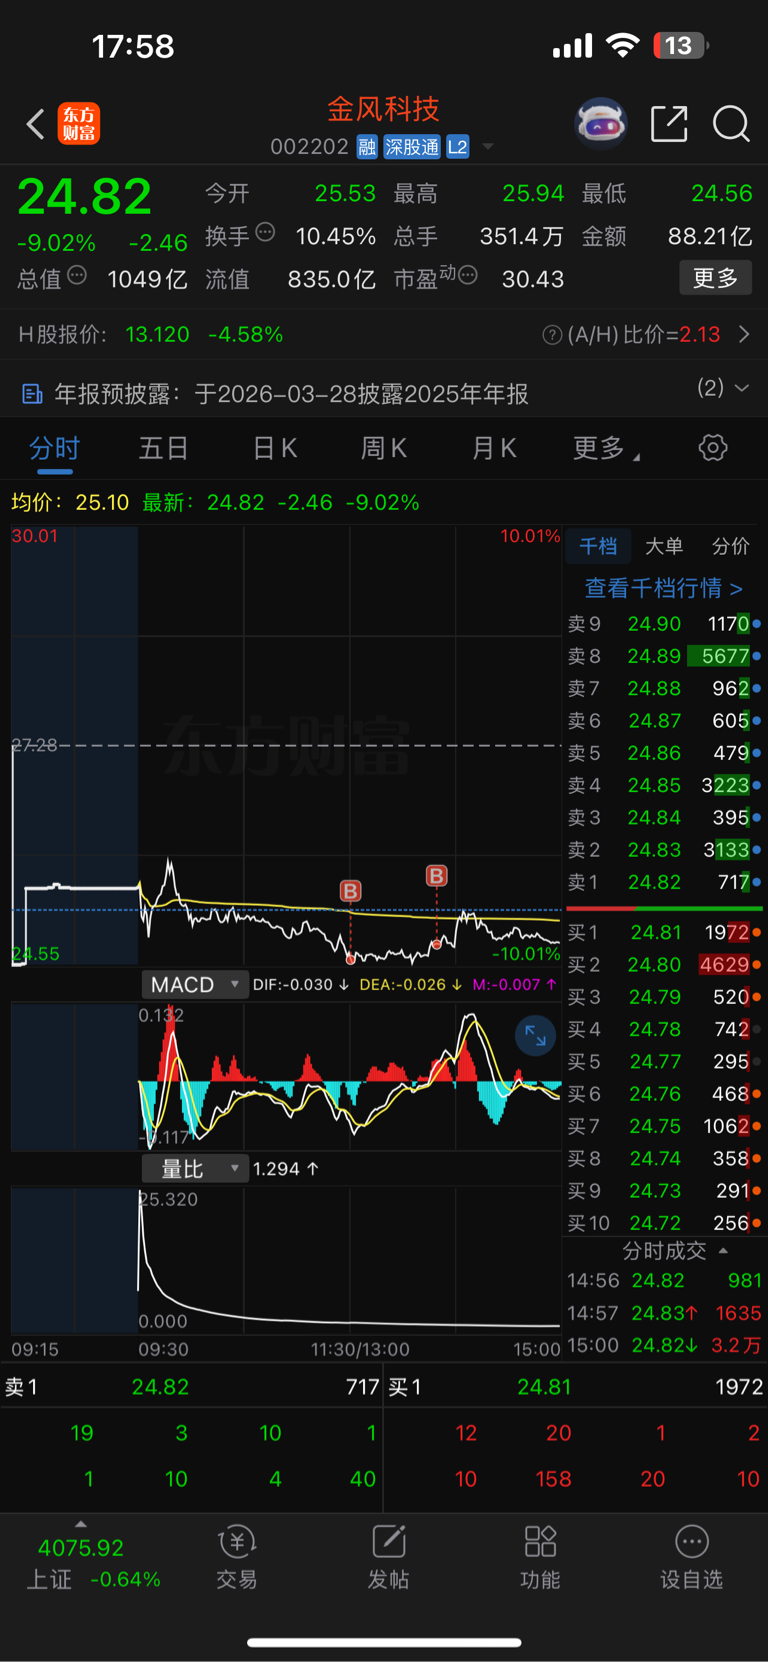Tap the 年报预披露 announcement text
Image resolution: width=768 pixels, height=1662 pixels.
tap(291, 394)
